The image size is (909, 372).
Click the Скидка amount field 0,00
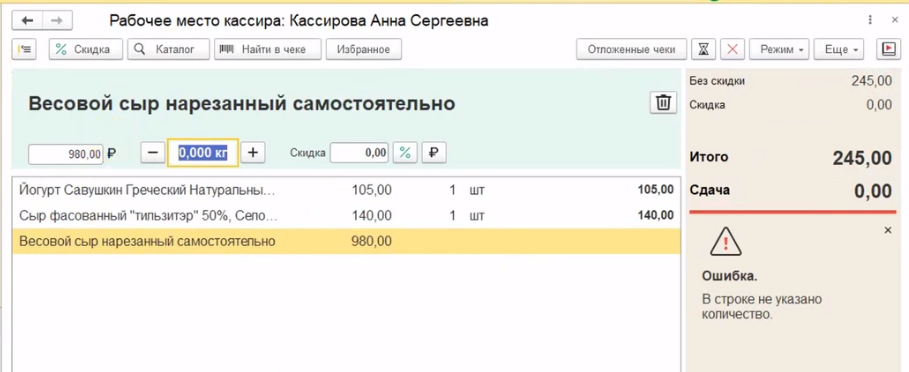click(x=359, y=153)
